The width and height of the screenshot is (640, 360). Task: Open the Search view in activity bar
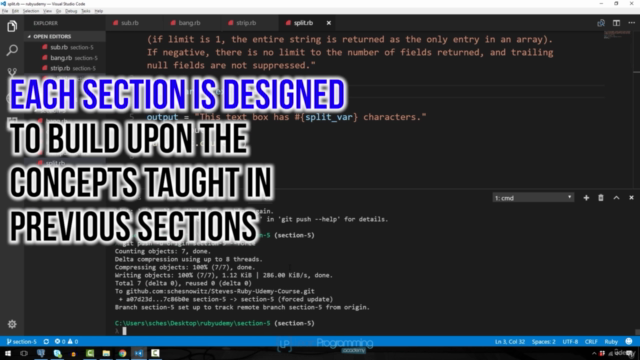pyautogui.click(x=12, y=50)
